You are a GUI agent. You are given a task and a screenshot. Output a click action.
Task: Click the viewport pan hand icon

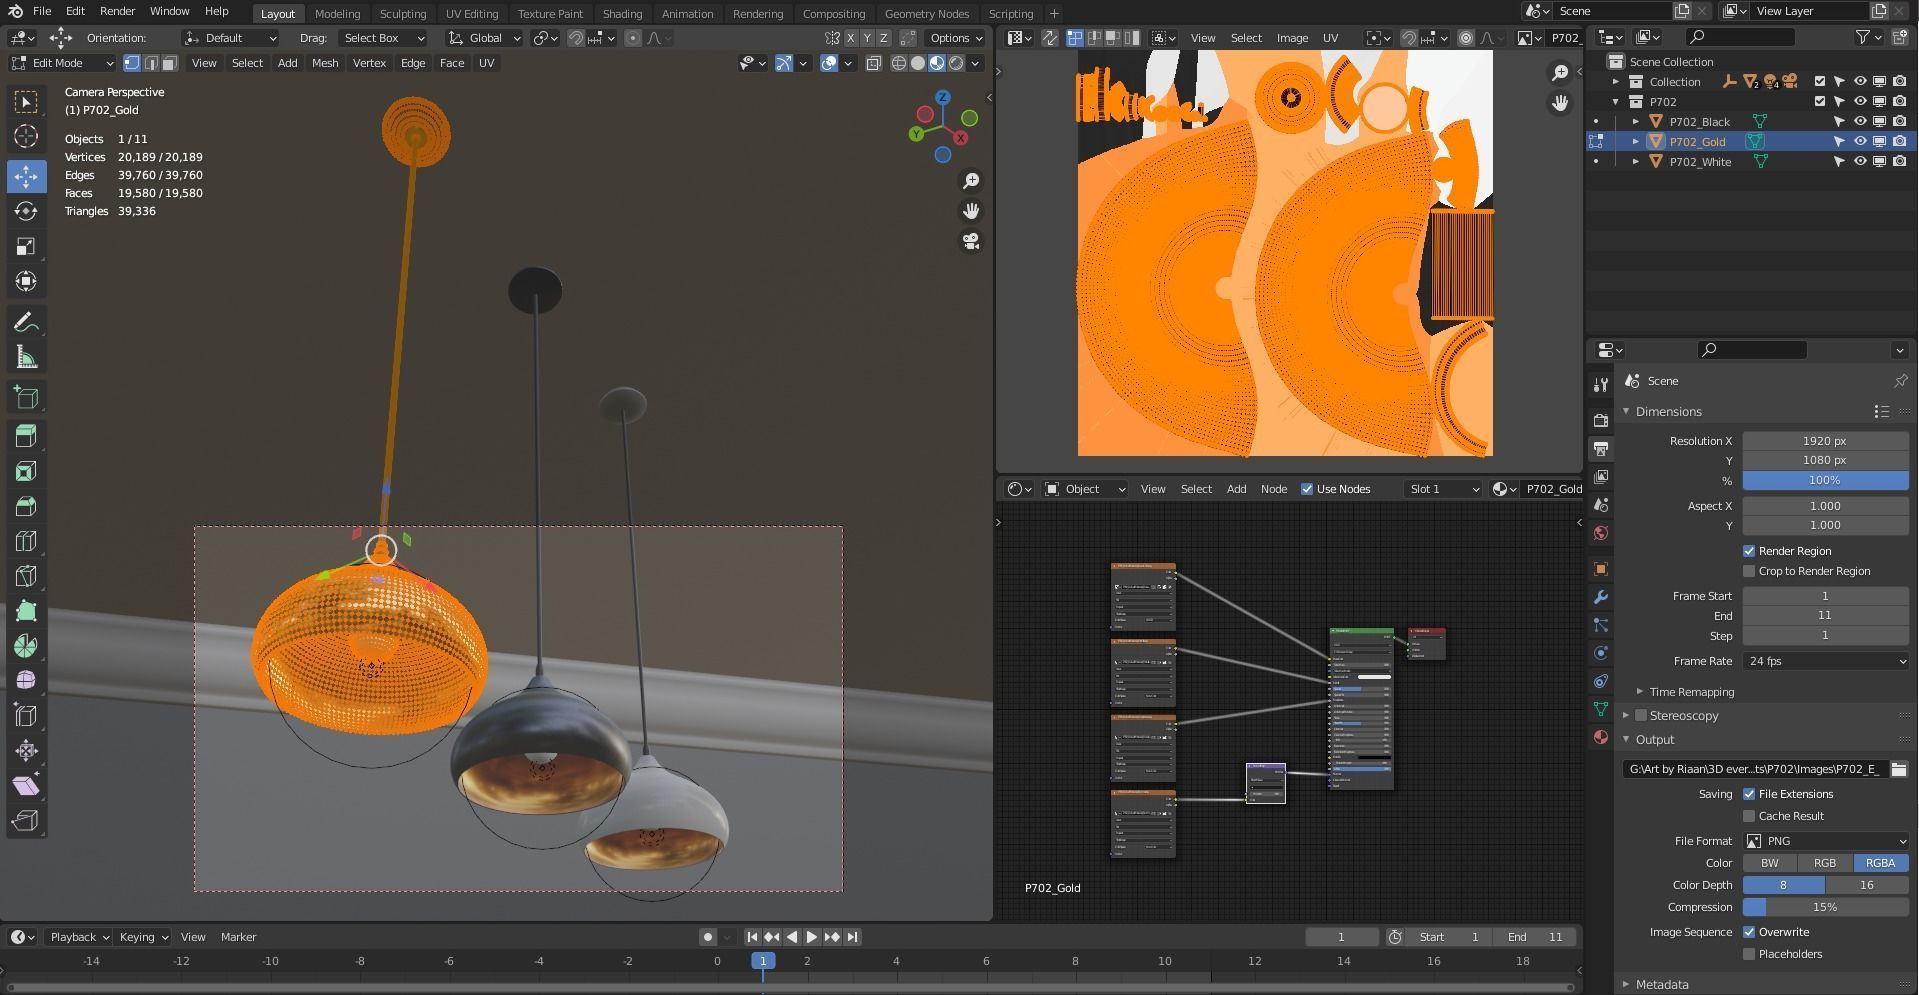point(970,211)
